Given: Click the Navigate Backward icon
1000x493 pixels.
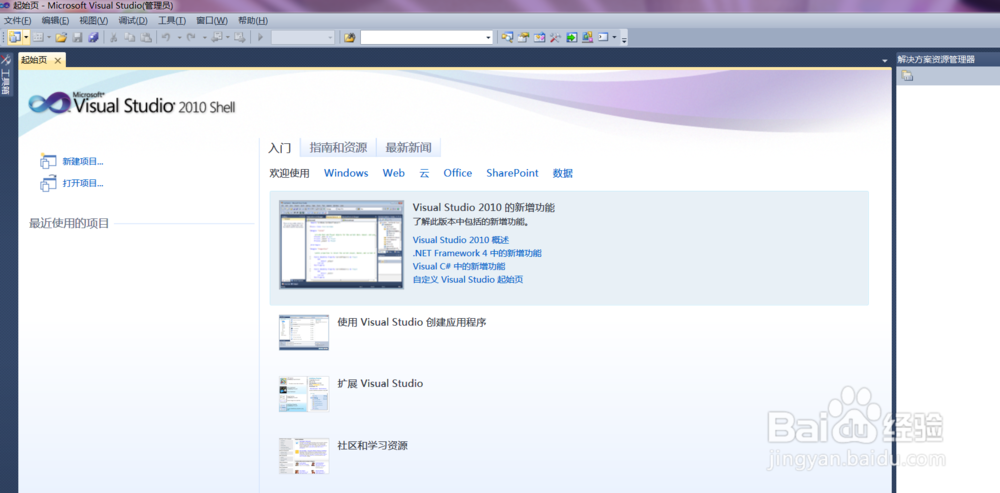Looking at the screenshot, I should pyautogui.click(x=217, y=38).
